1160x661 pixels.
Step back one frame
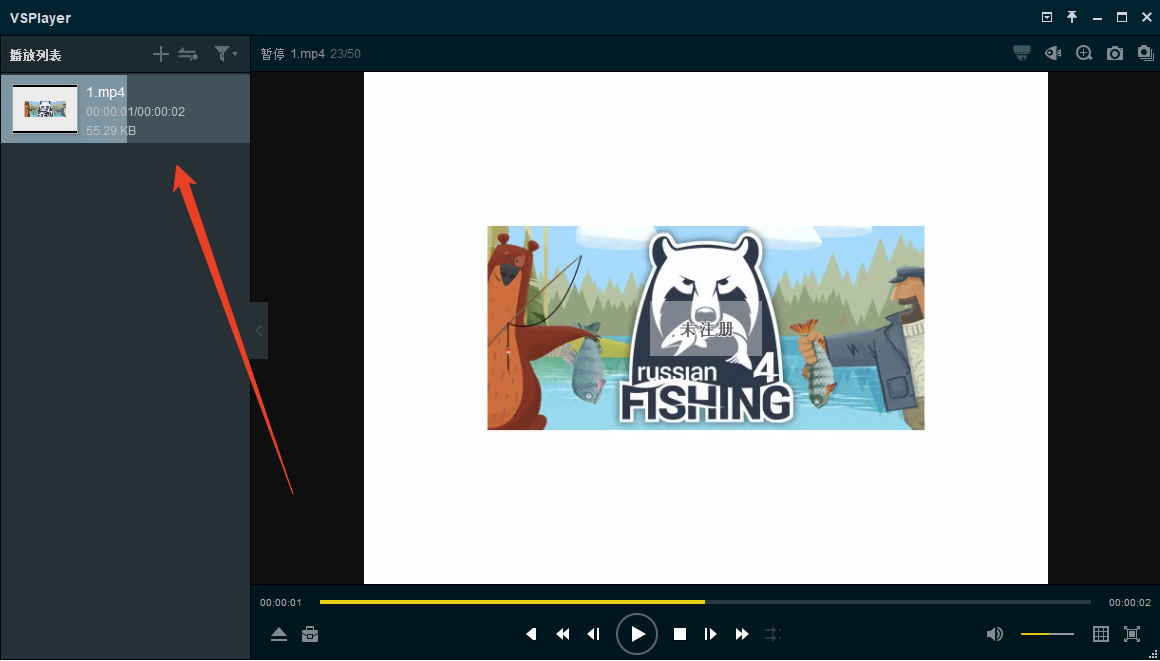tap(593, 634)
